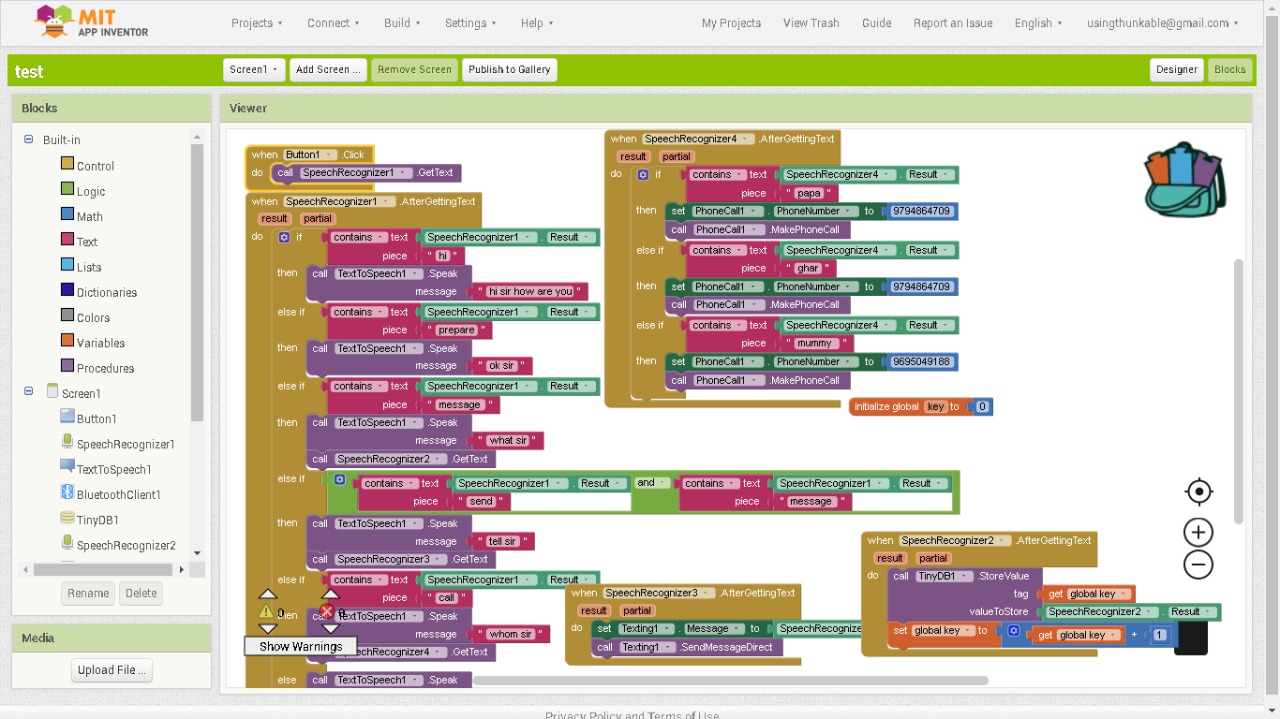Collapse the Built-in blocks category
The width and height of the screenshot is (1280, 719).
[x=28, y=139]
